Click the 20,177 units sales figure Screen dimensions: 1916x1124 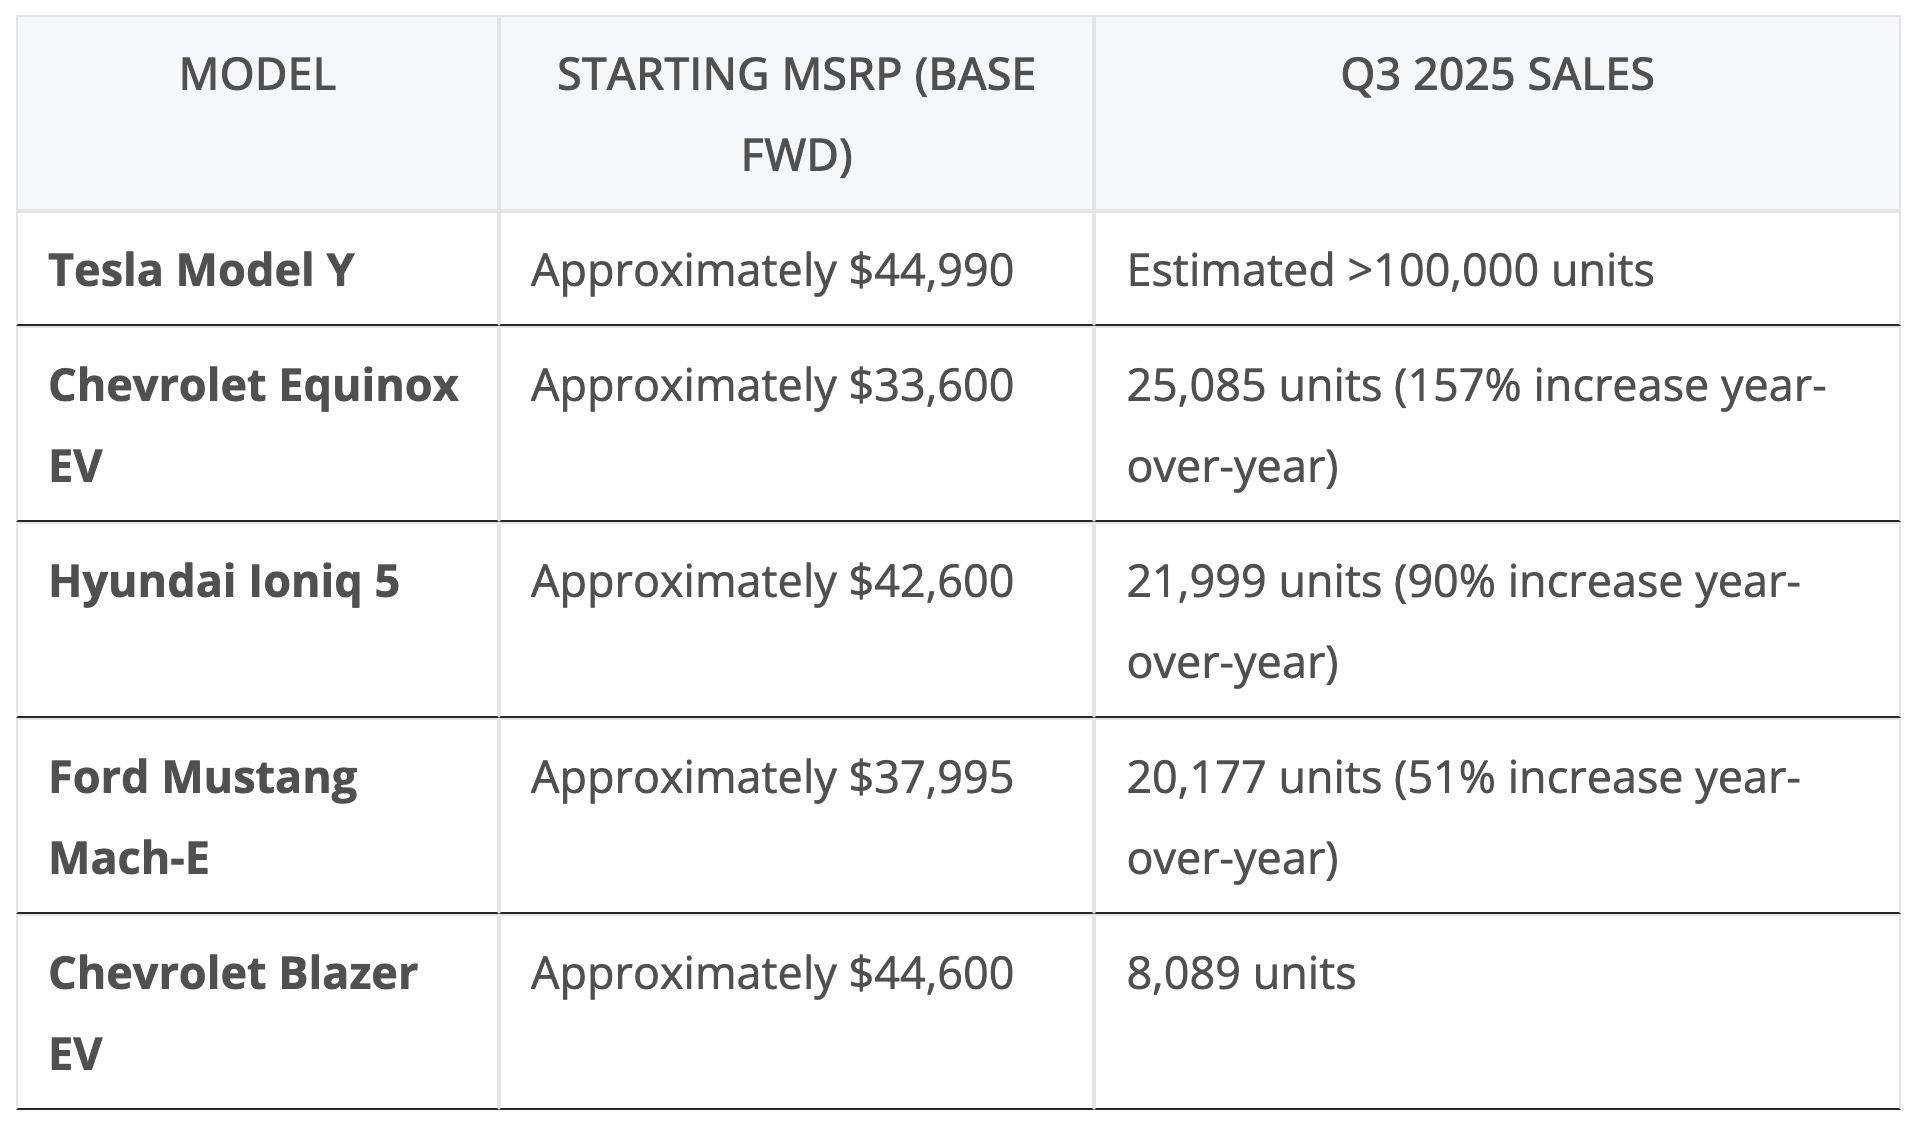[1254, 777]
